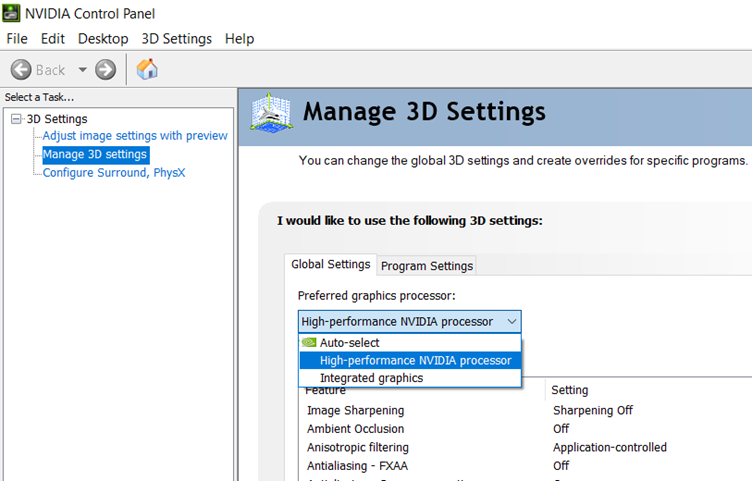This screenshot has width=752, height=481.
Task: Click the Back arrow icon
Action: point(21,70)
